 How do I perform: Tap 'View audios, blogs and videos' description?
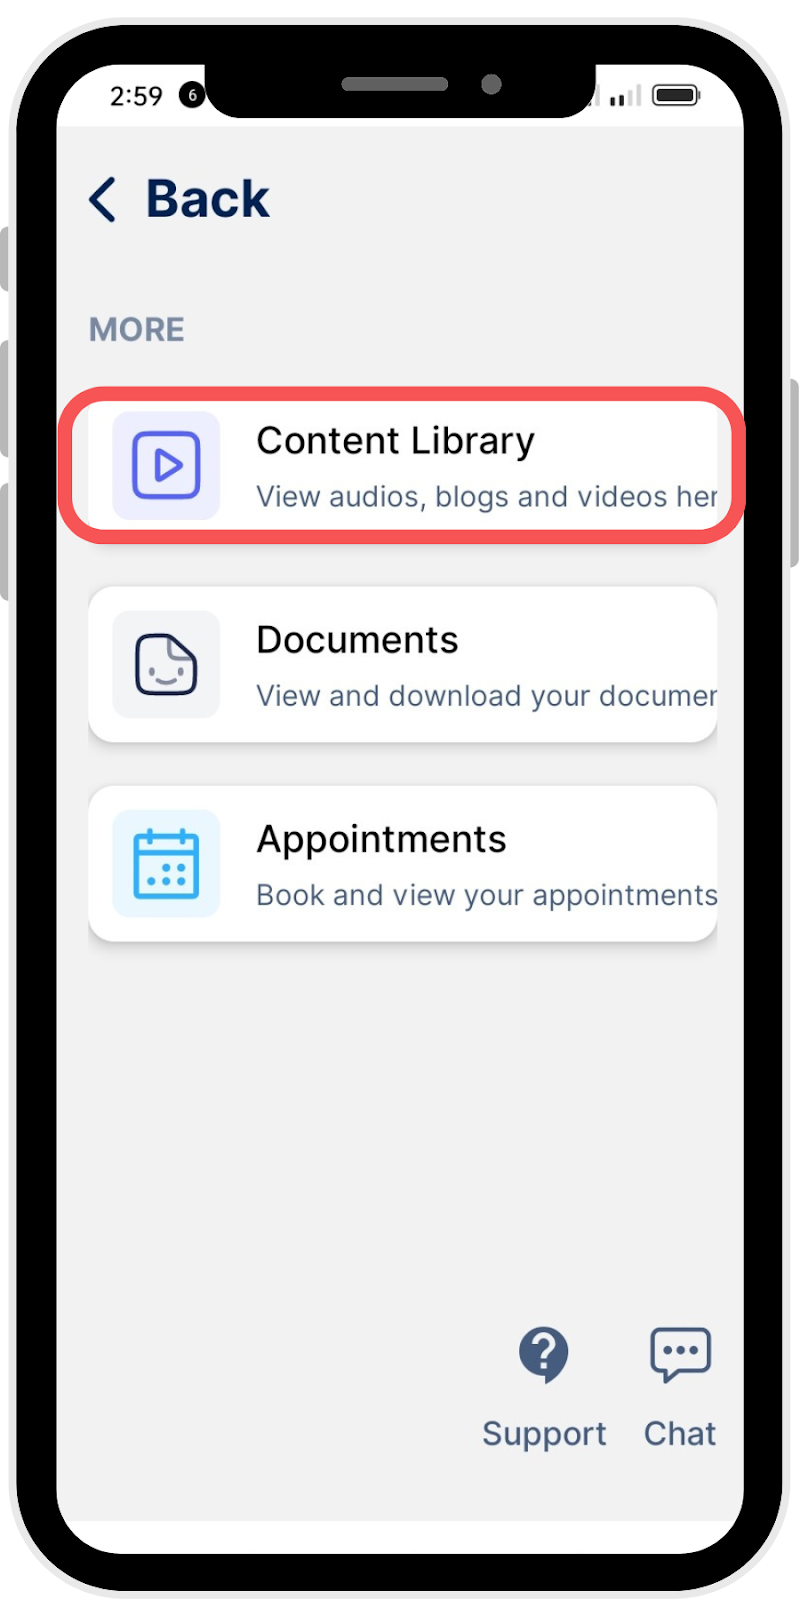[487, 496]
